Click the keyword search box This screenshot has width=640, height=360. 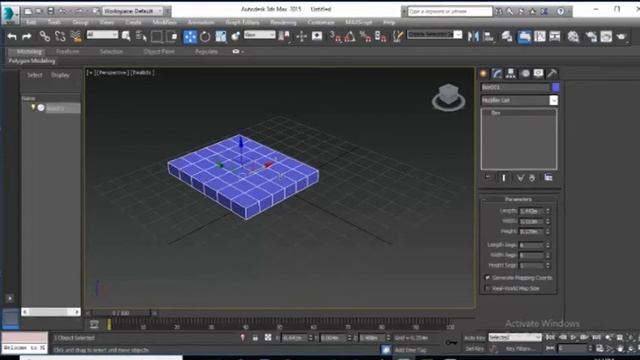[x=450, y=11]
